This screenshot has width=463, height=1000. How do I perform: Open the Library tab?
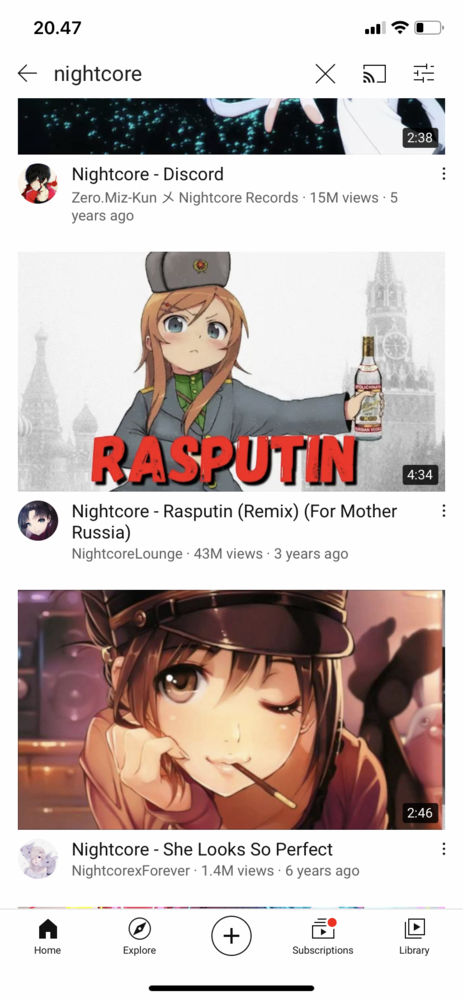(415, 937)
